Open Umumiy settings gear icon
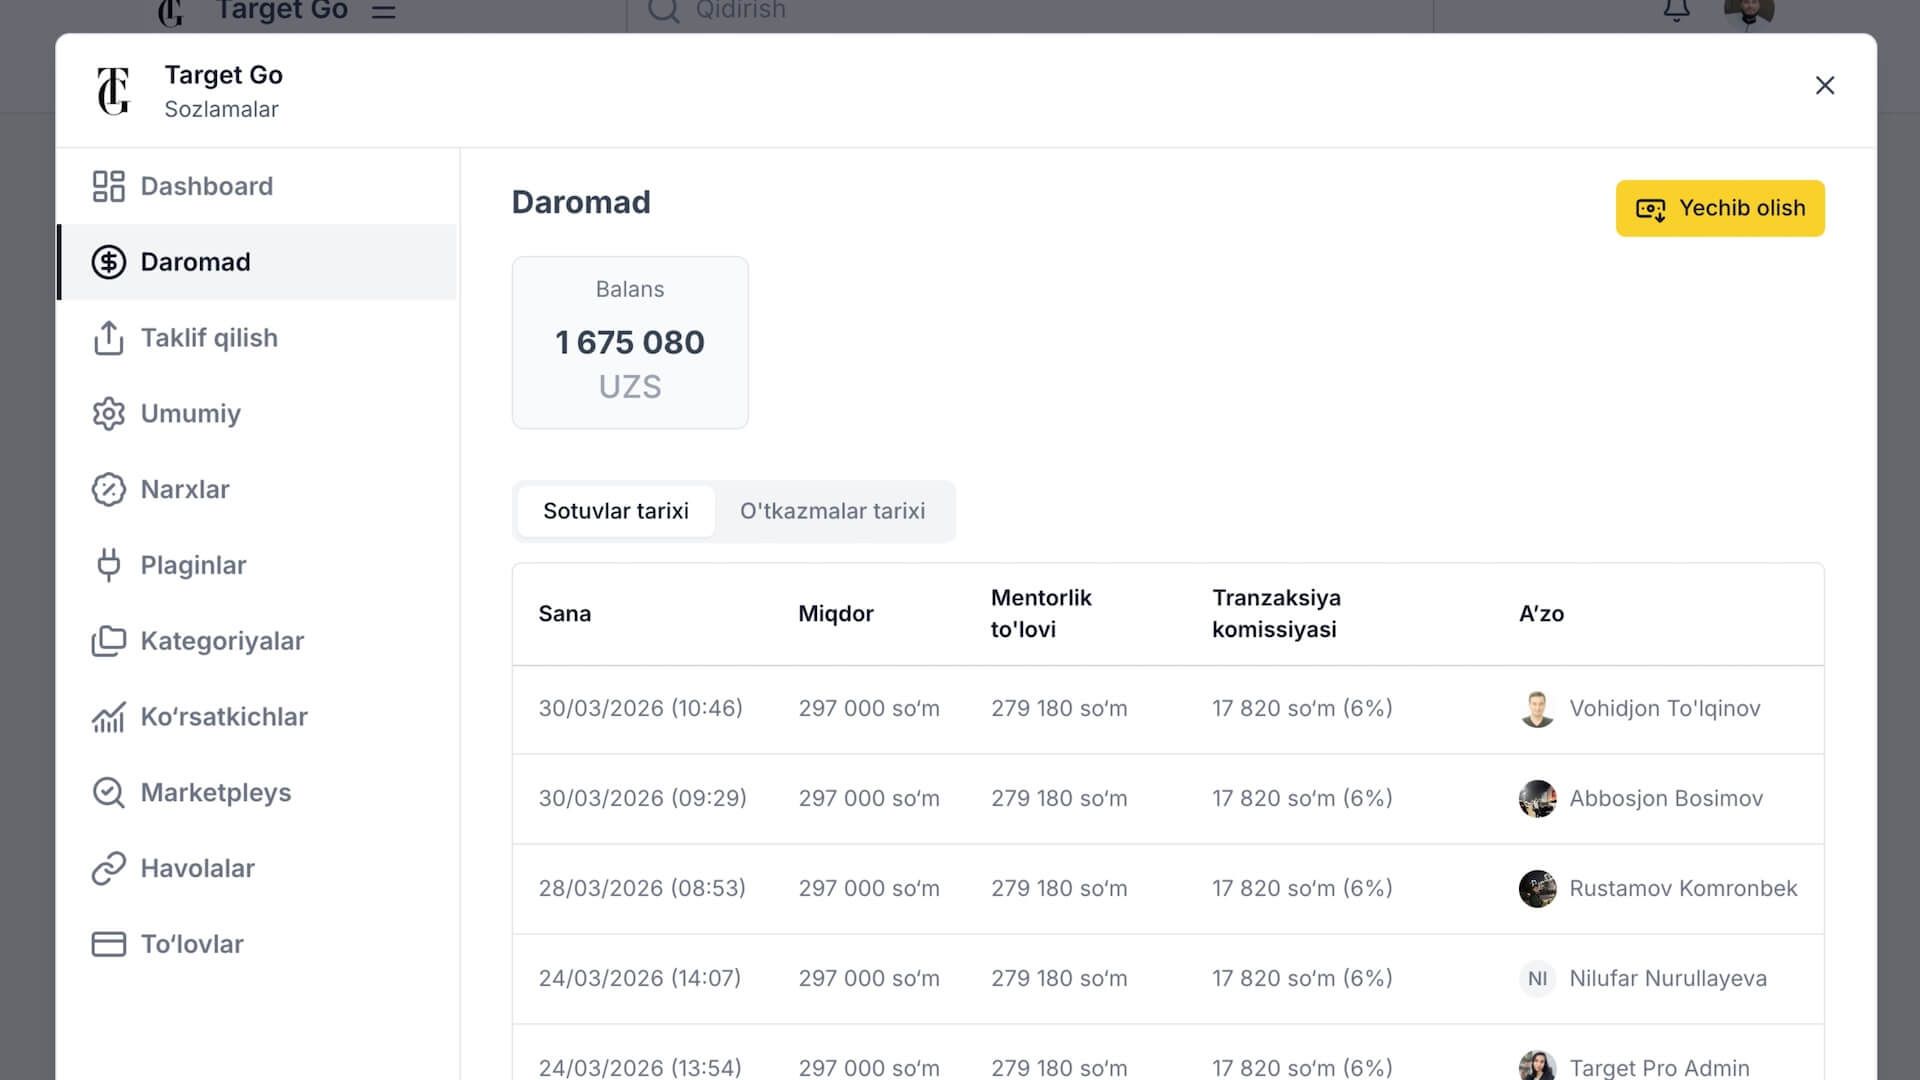Viewport: 1920px width, 1080px height. tap(108, 414)
